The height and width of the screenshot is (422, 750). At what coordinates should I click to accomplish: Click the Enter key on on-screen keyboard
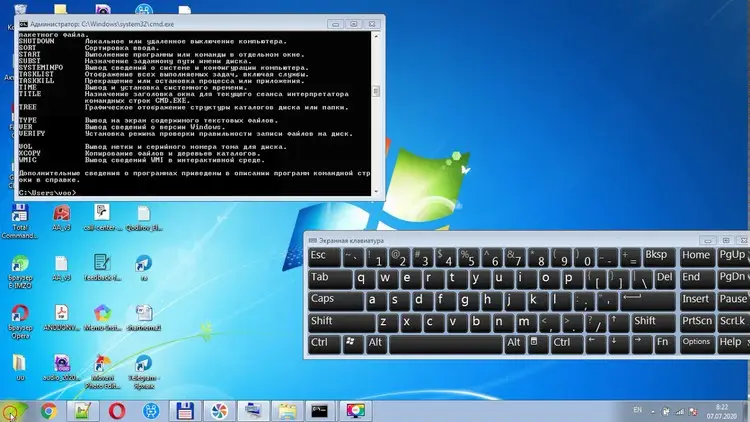(x=648, y=300)
